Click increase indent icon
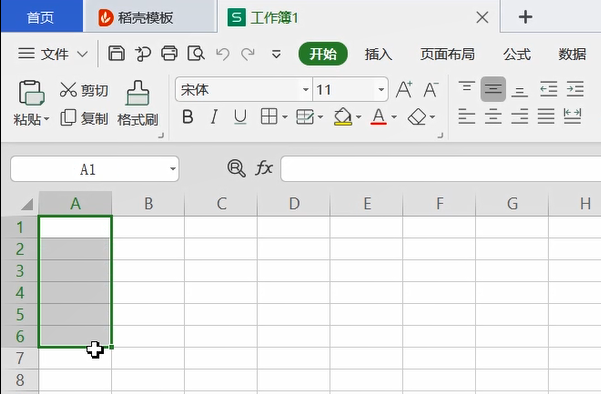 tap(575, 89)
